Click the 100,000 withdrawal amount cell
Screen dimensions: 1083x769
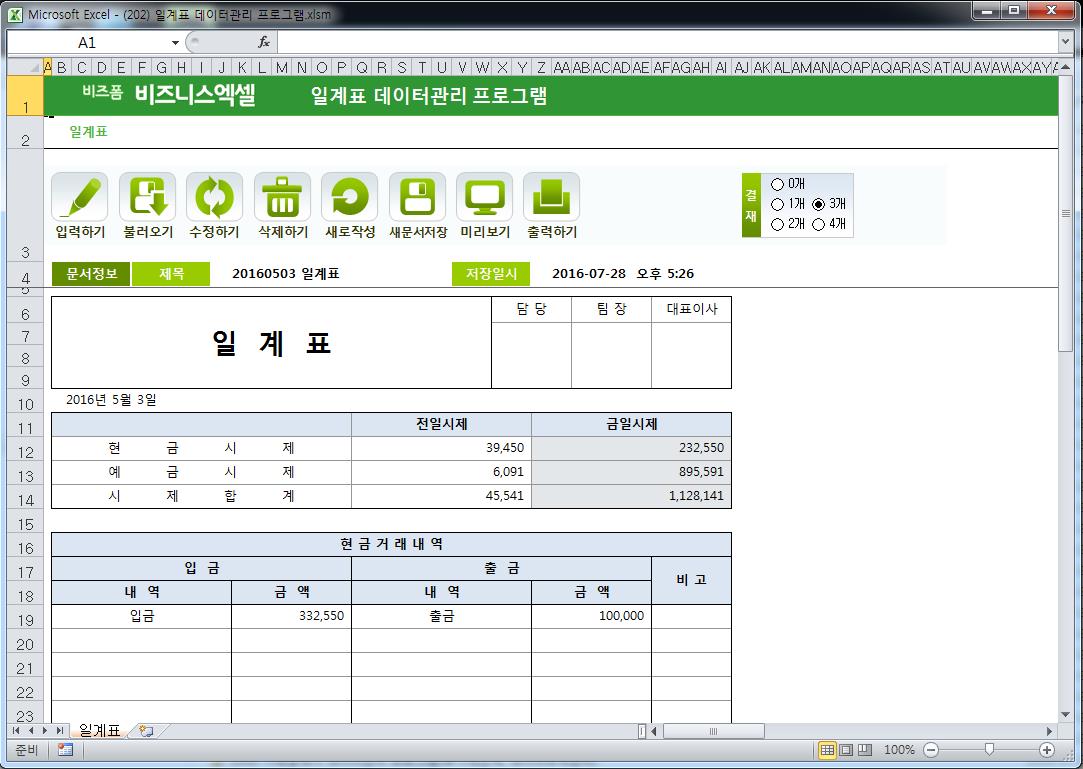click(591, 616)
